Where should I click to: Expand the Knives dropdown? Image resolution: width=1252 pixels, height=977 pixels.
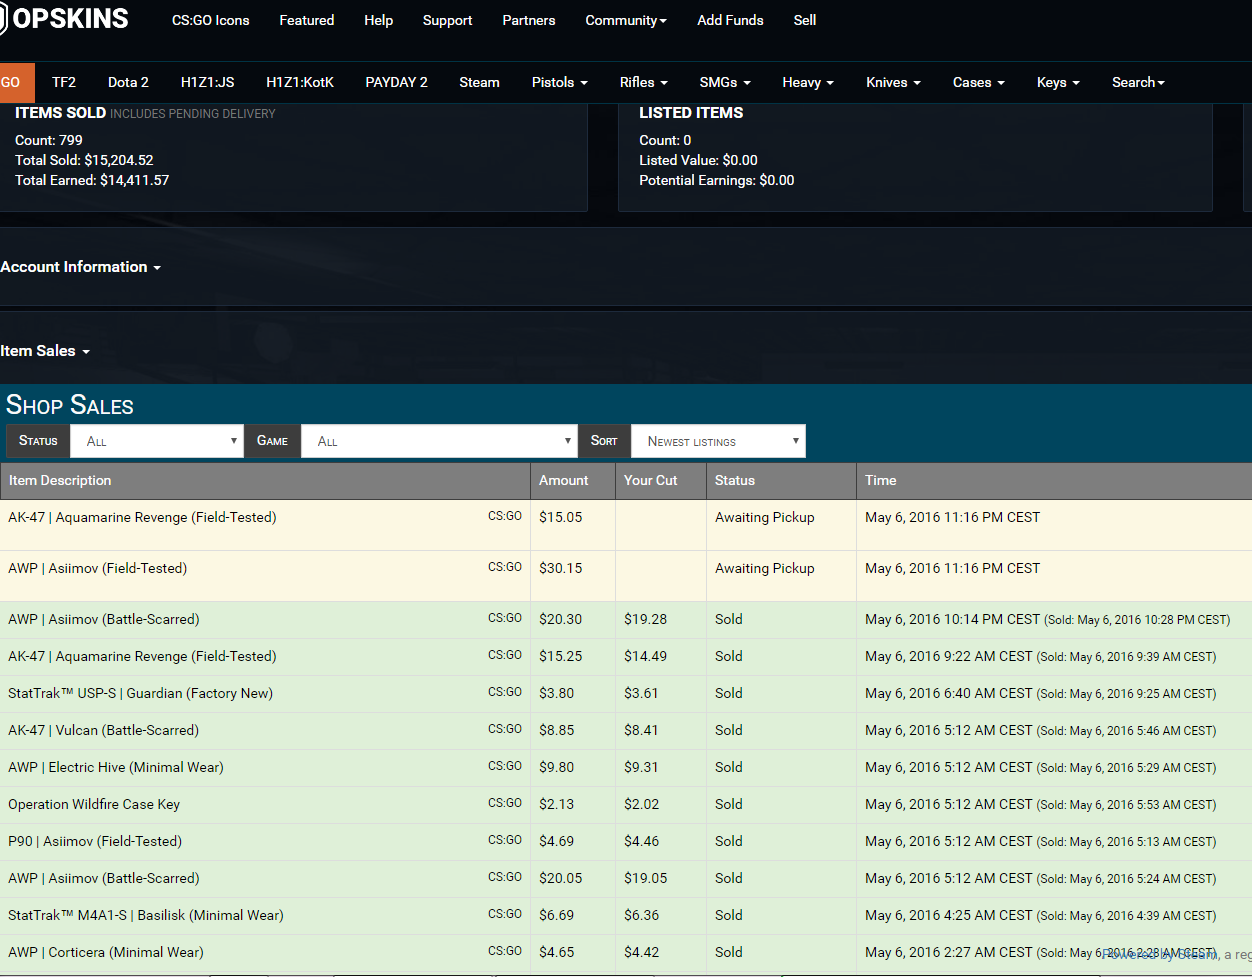tap(893, 82)
